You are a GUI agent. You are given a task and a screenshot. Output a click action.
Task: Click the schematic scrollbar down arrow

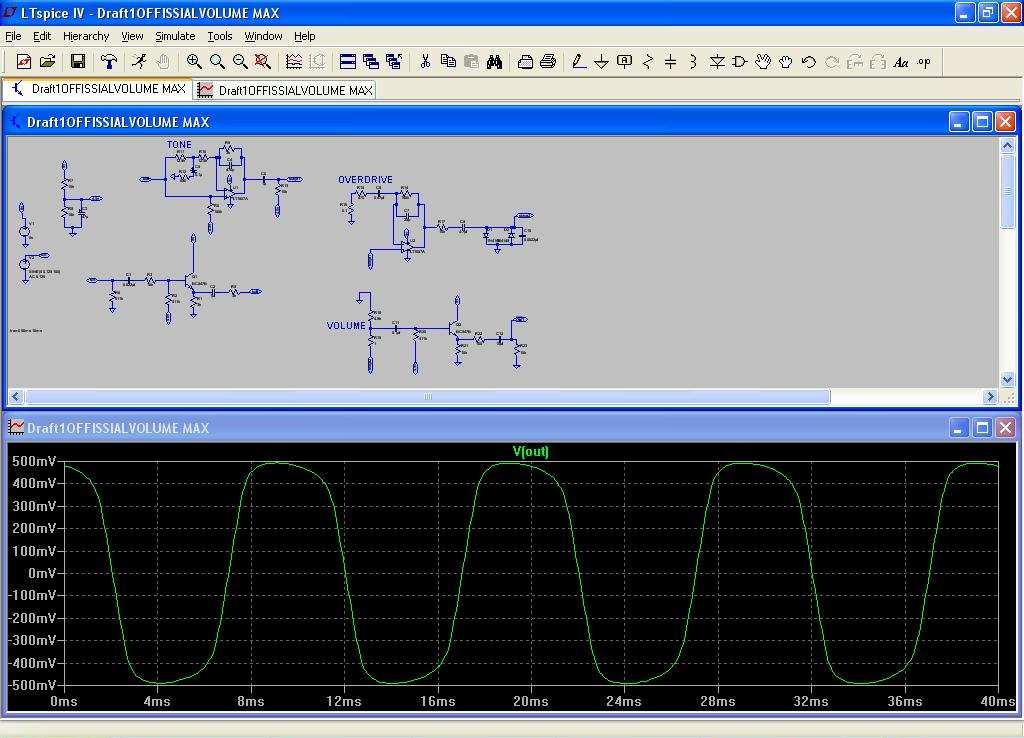point(1007,379)
